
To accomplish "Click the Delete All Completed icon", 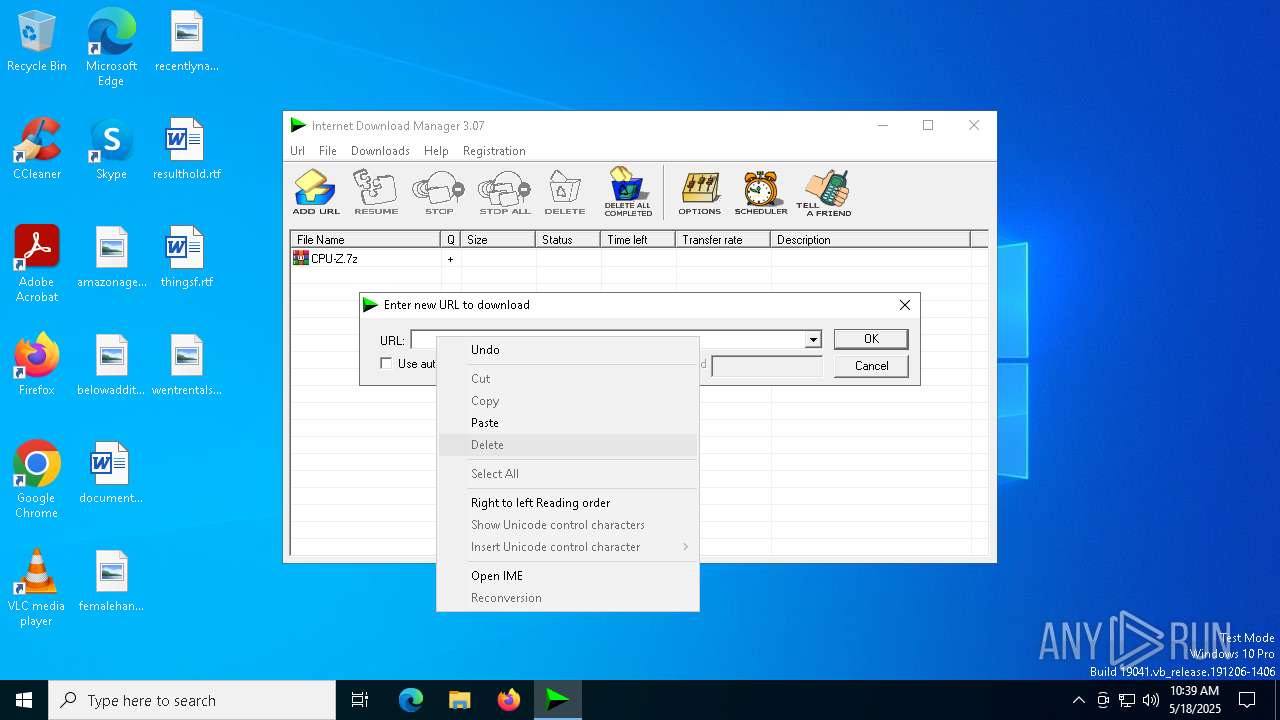I will coord(628,192).
